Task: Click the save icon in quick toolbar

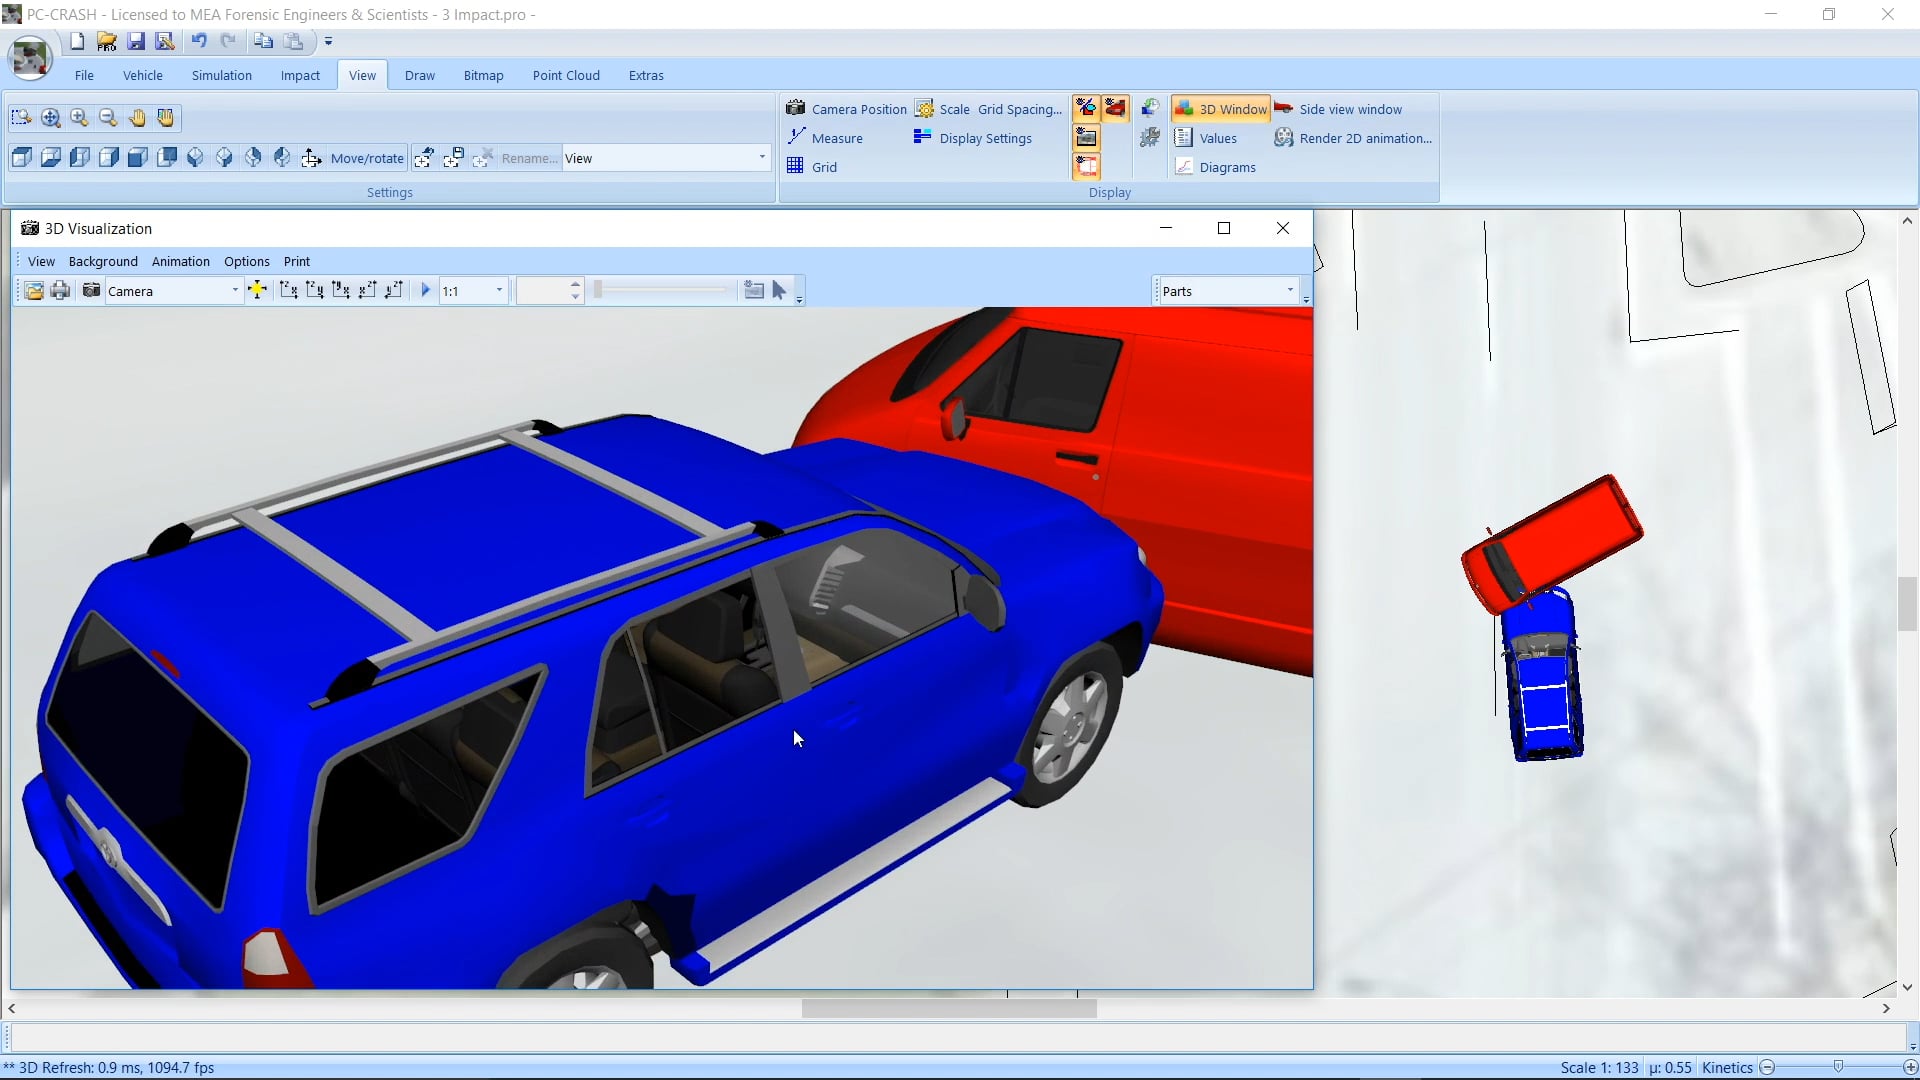Action: point(136,41)
